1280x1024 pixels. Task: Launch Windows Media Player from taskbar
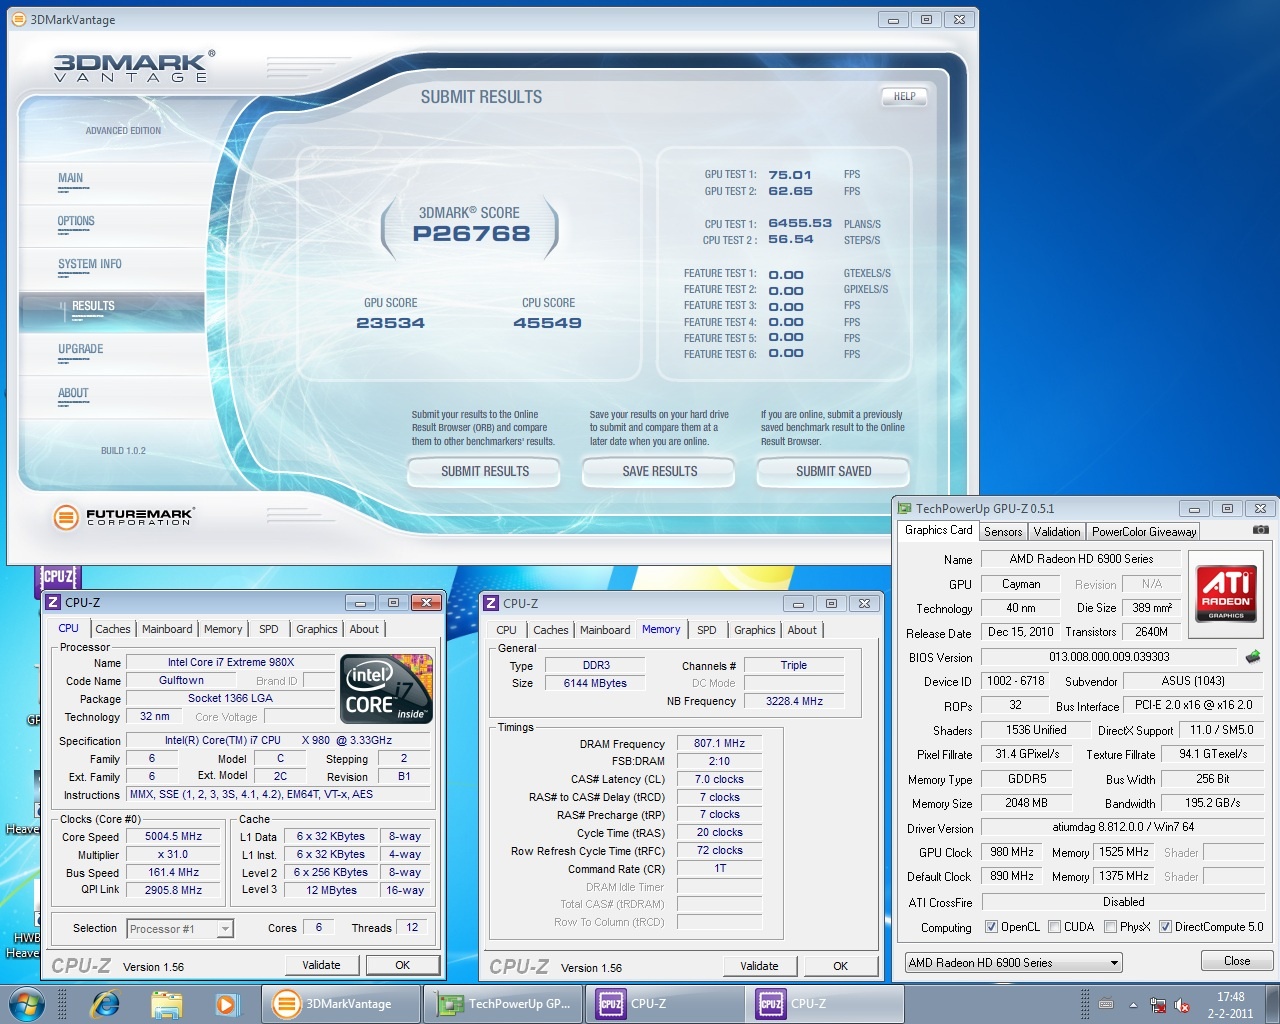pos(228,1004)
